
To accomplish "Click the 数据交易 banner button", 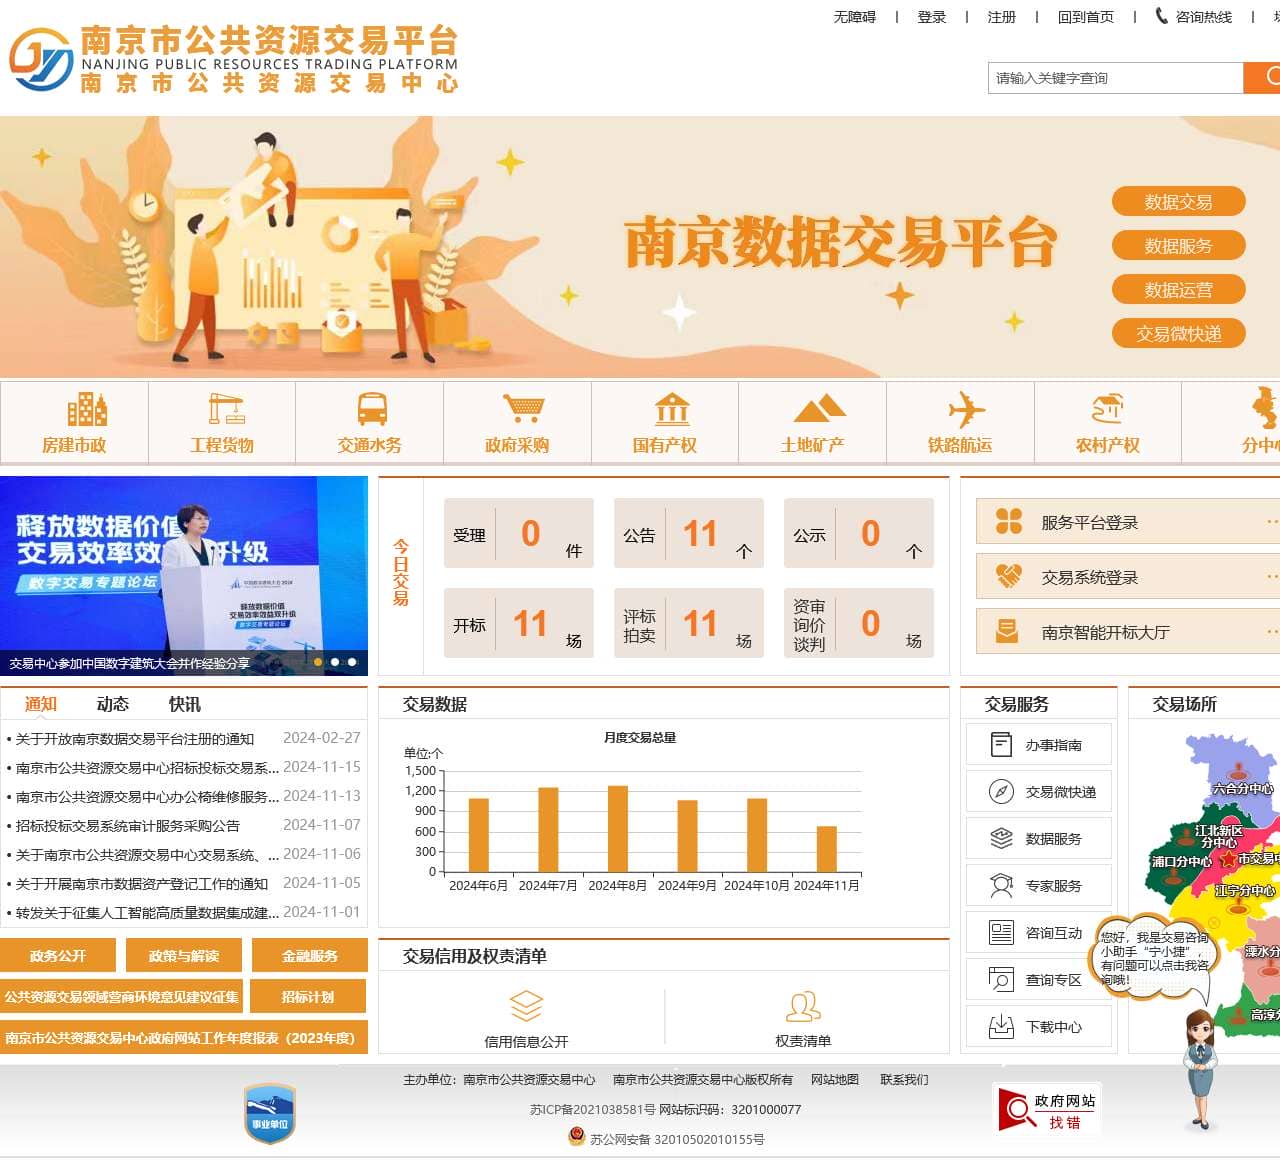I will [1178, 202].
